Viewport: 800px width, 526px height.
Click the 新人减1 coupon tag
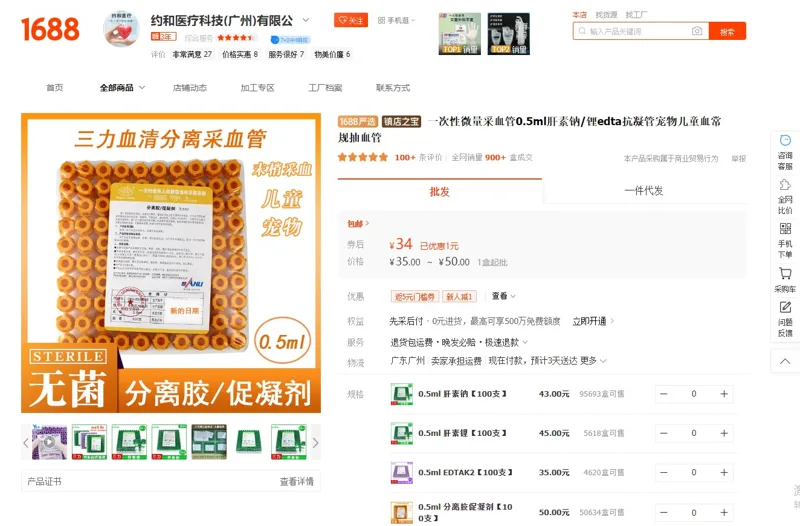click(459, 296)
